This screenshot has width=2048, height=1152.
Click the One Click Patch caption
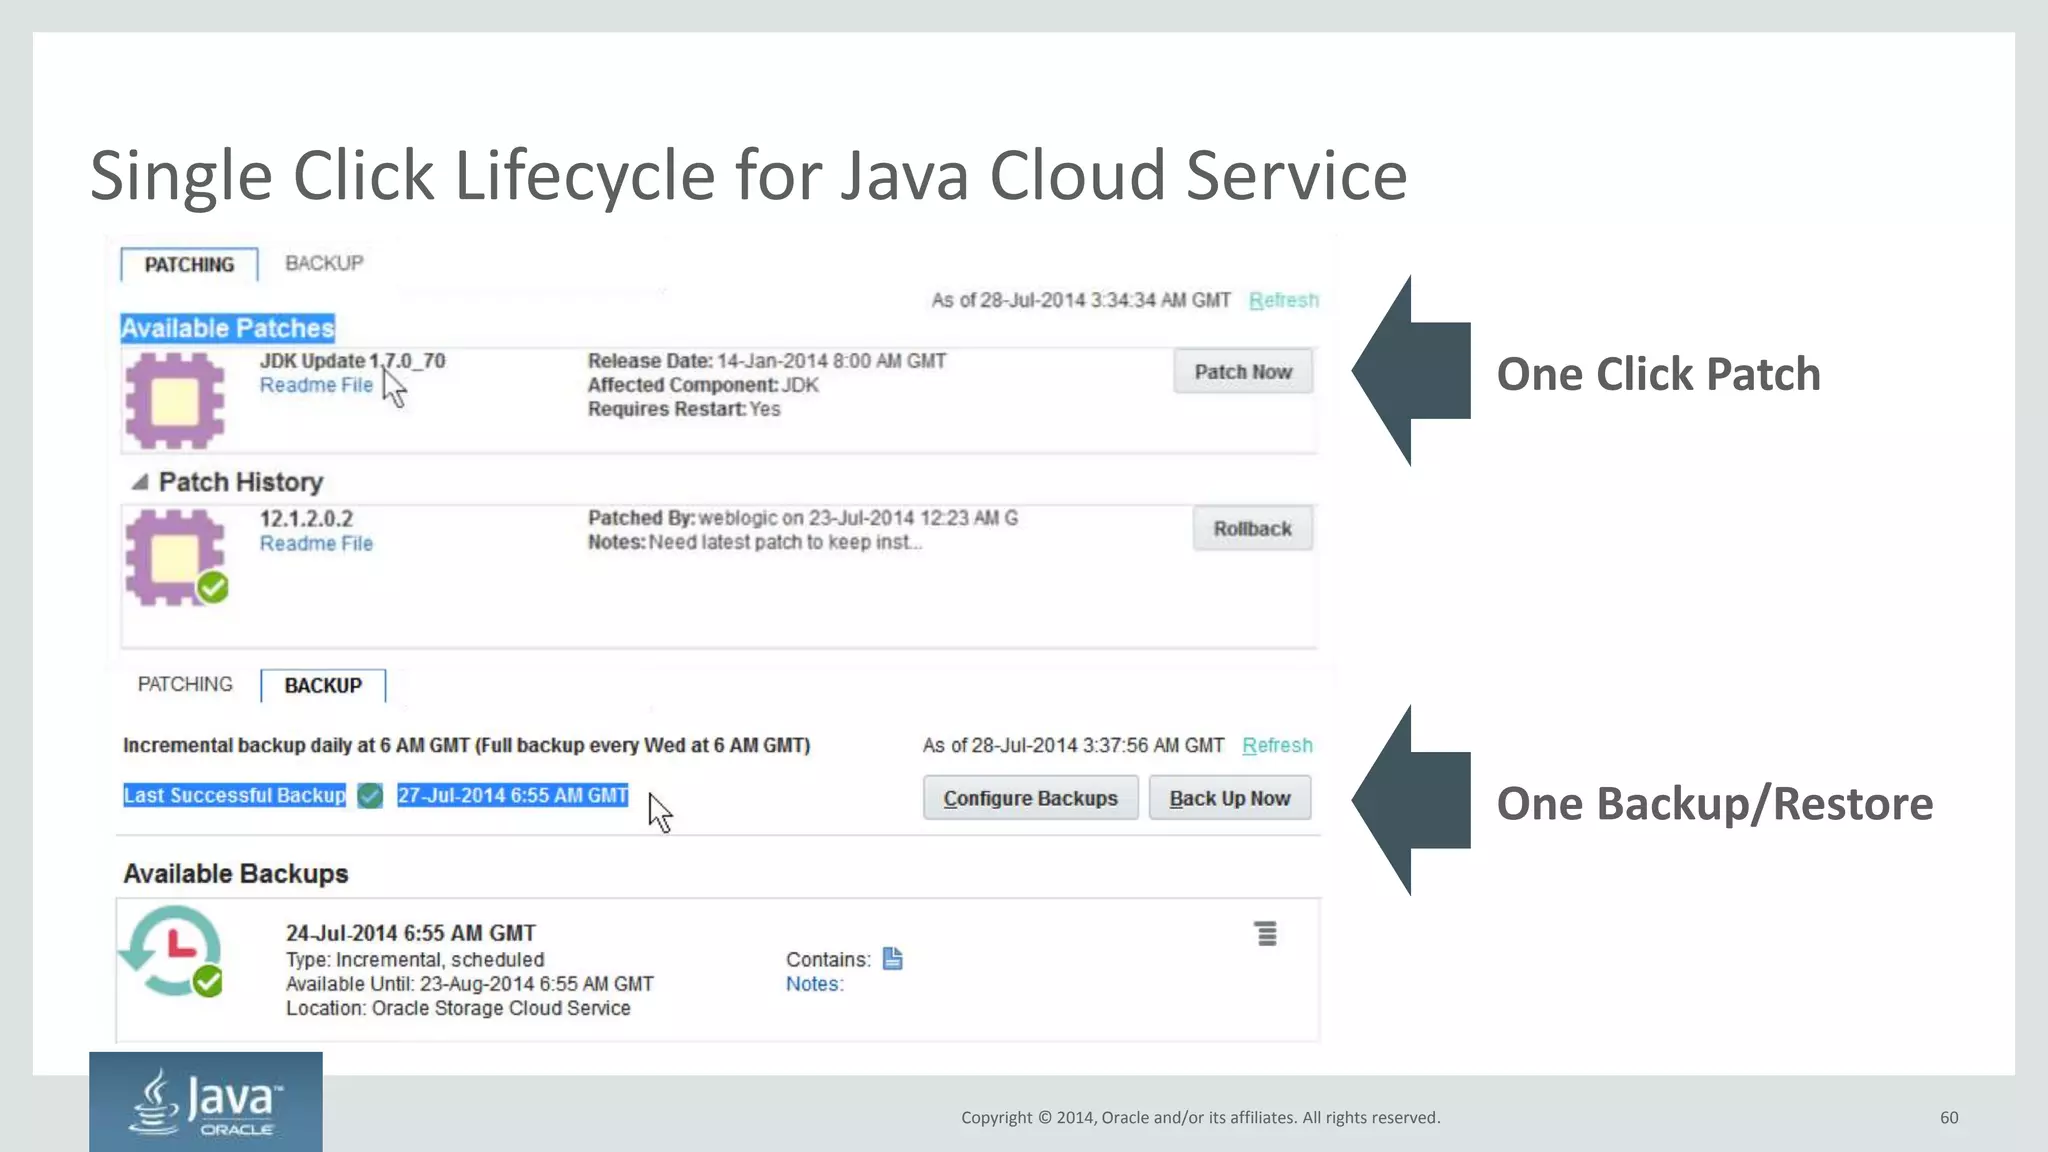pos(1658,374)
